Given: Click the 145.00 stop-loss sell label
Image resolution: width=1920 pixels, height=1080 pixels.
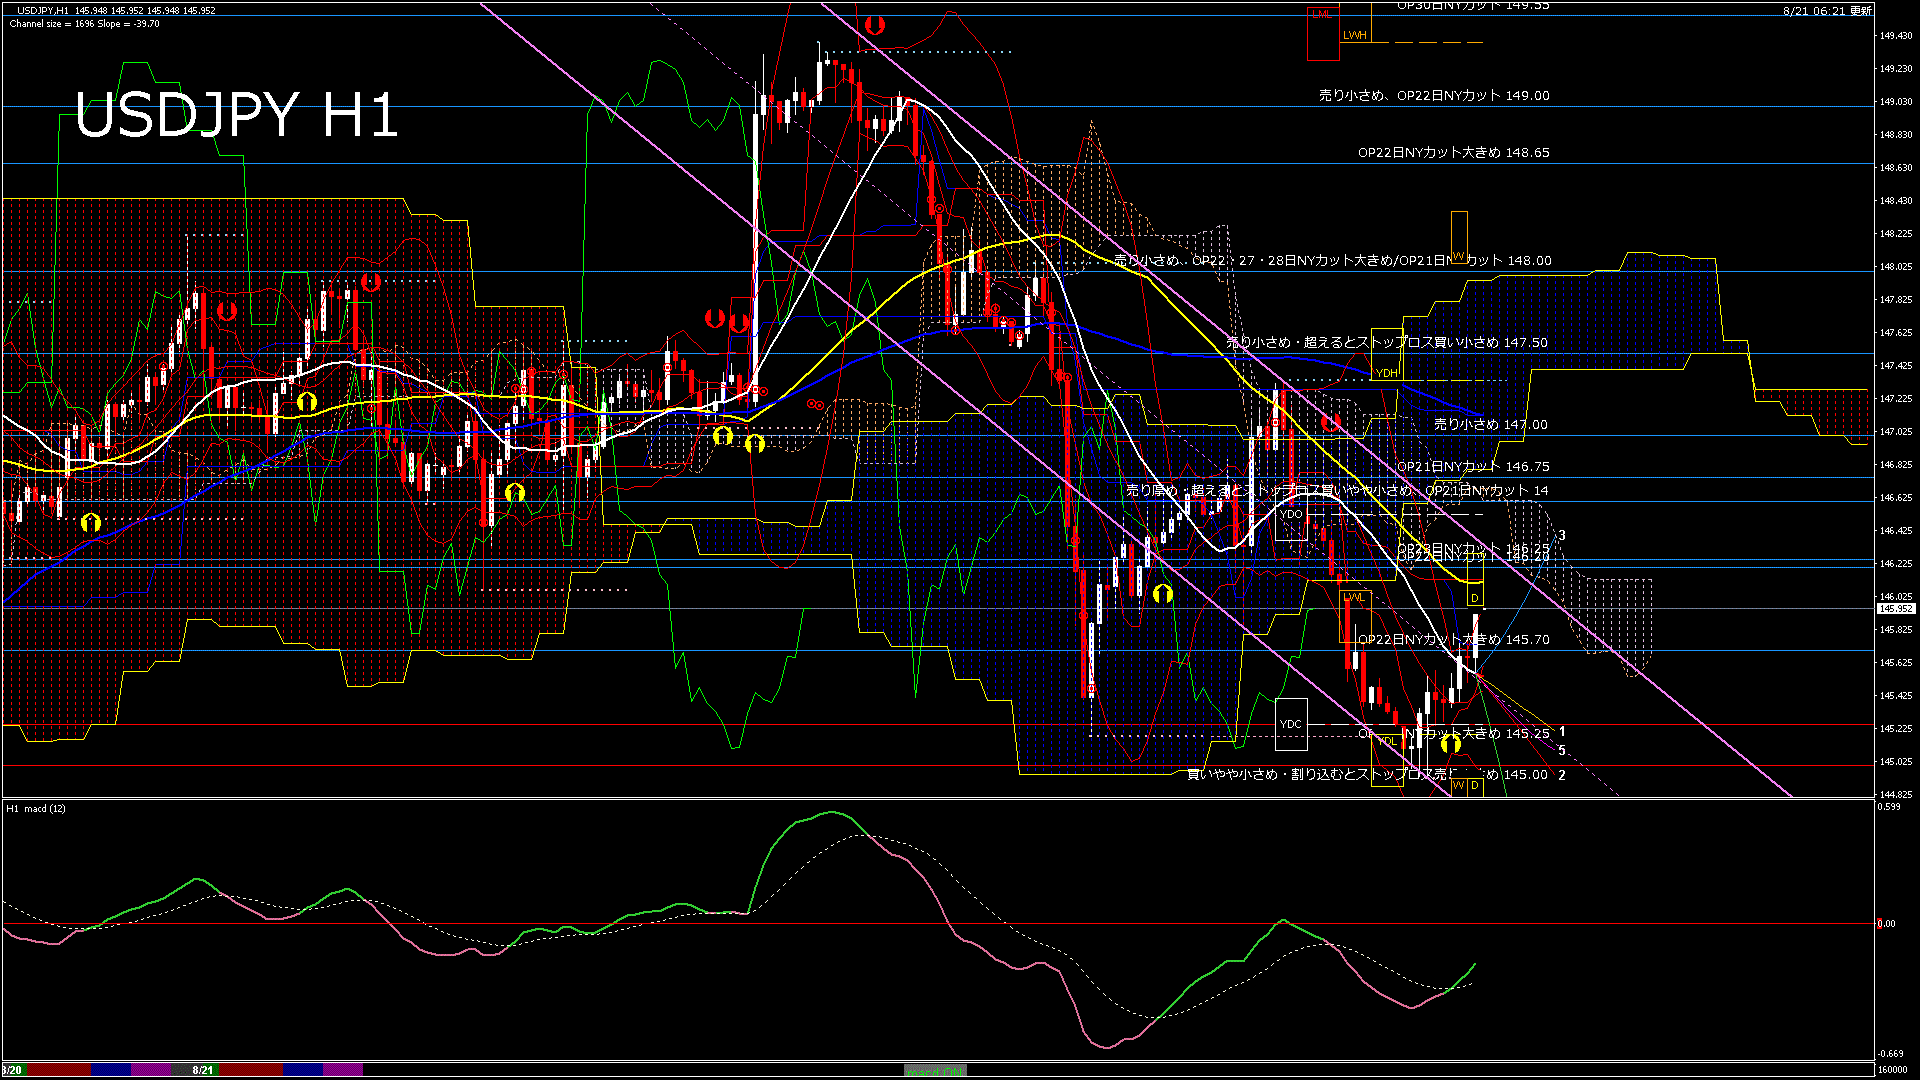Looking at the screenshot, I should (1367, 775).
